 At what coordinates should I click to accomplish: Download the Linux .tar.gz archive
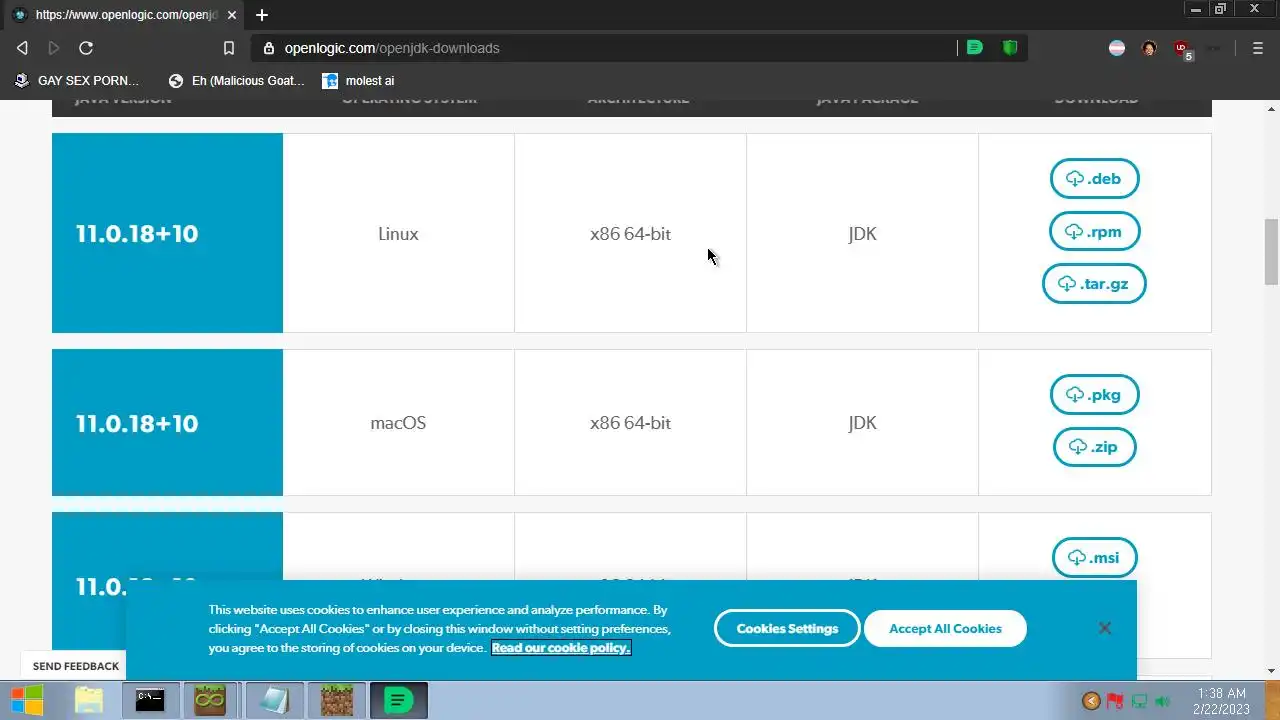1094,284
